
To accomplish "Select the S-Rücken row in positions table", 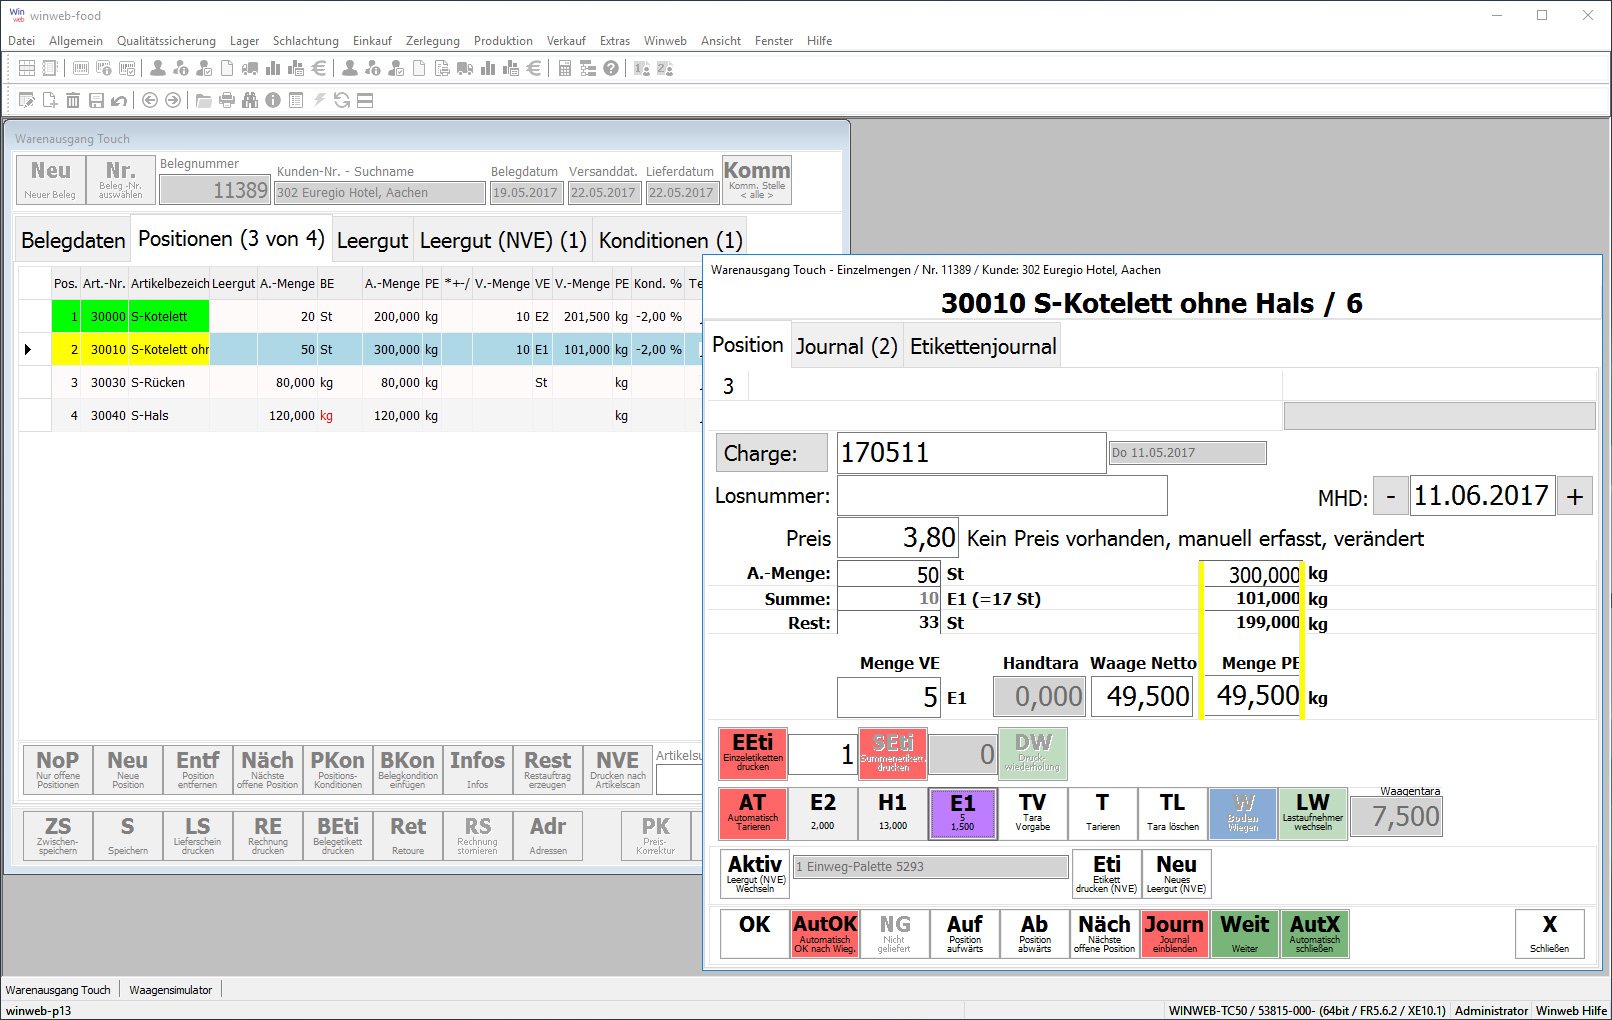I will (x=360, y=382).
